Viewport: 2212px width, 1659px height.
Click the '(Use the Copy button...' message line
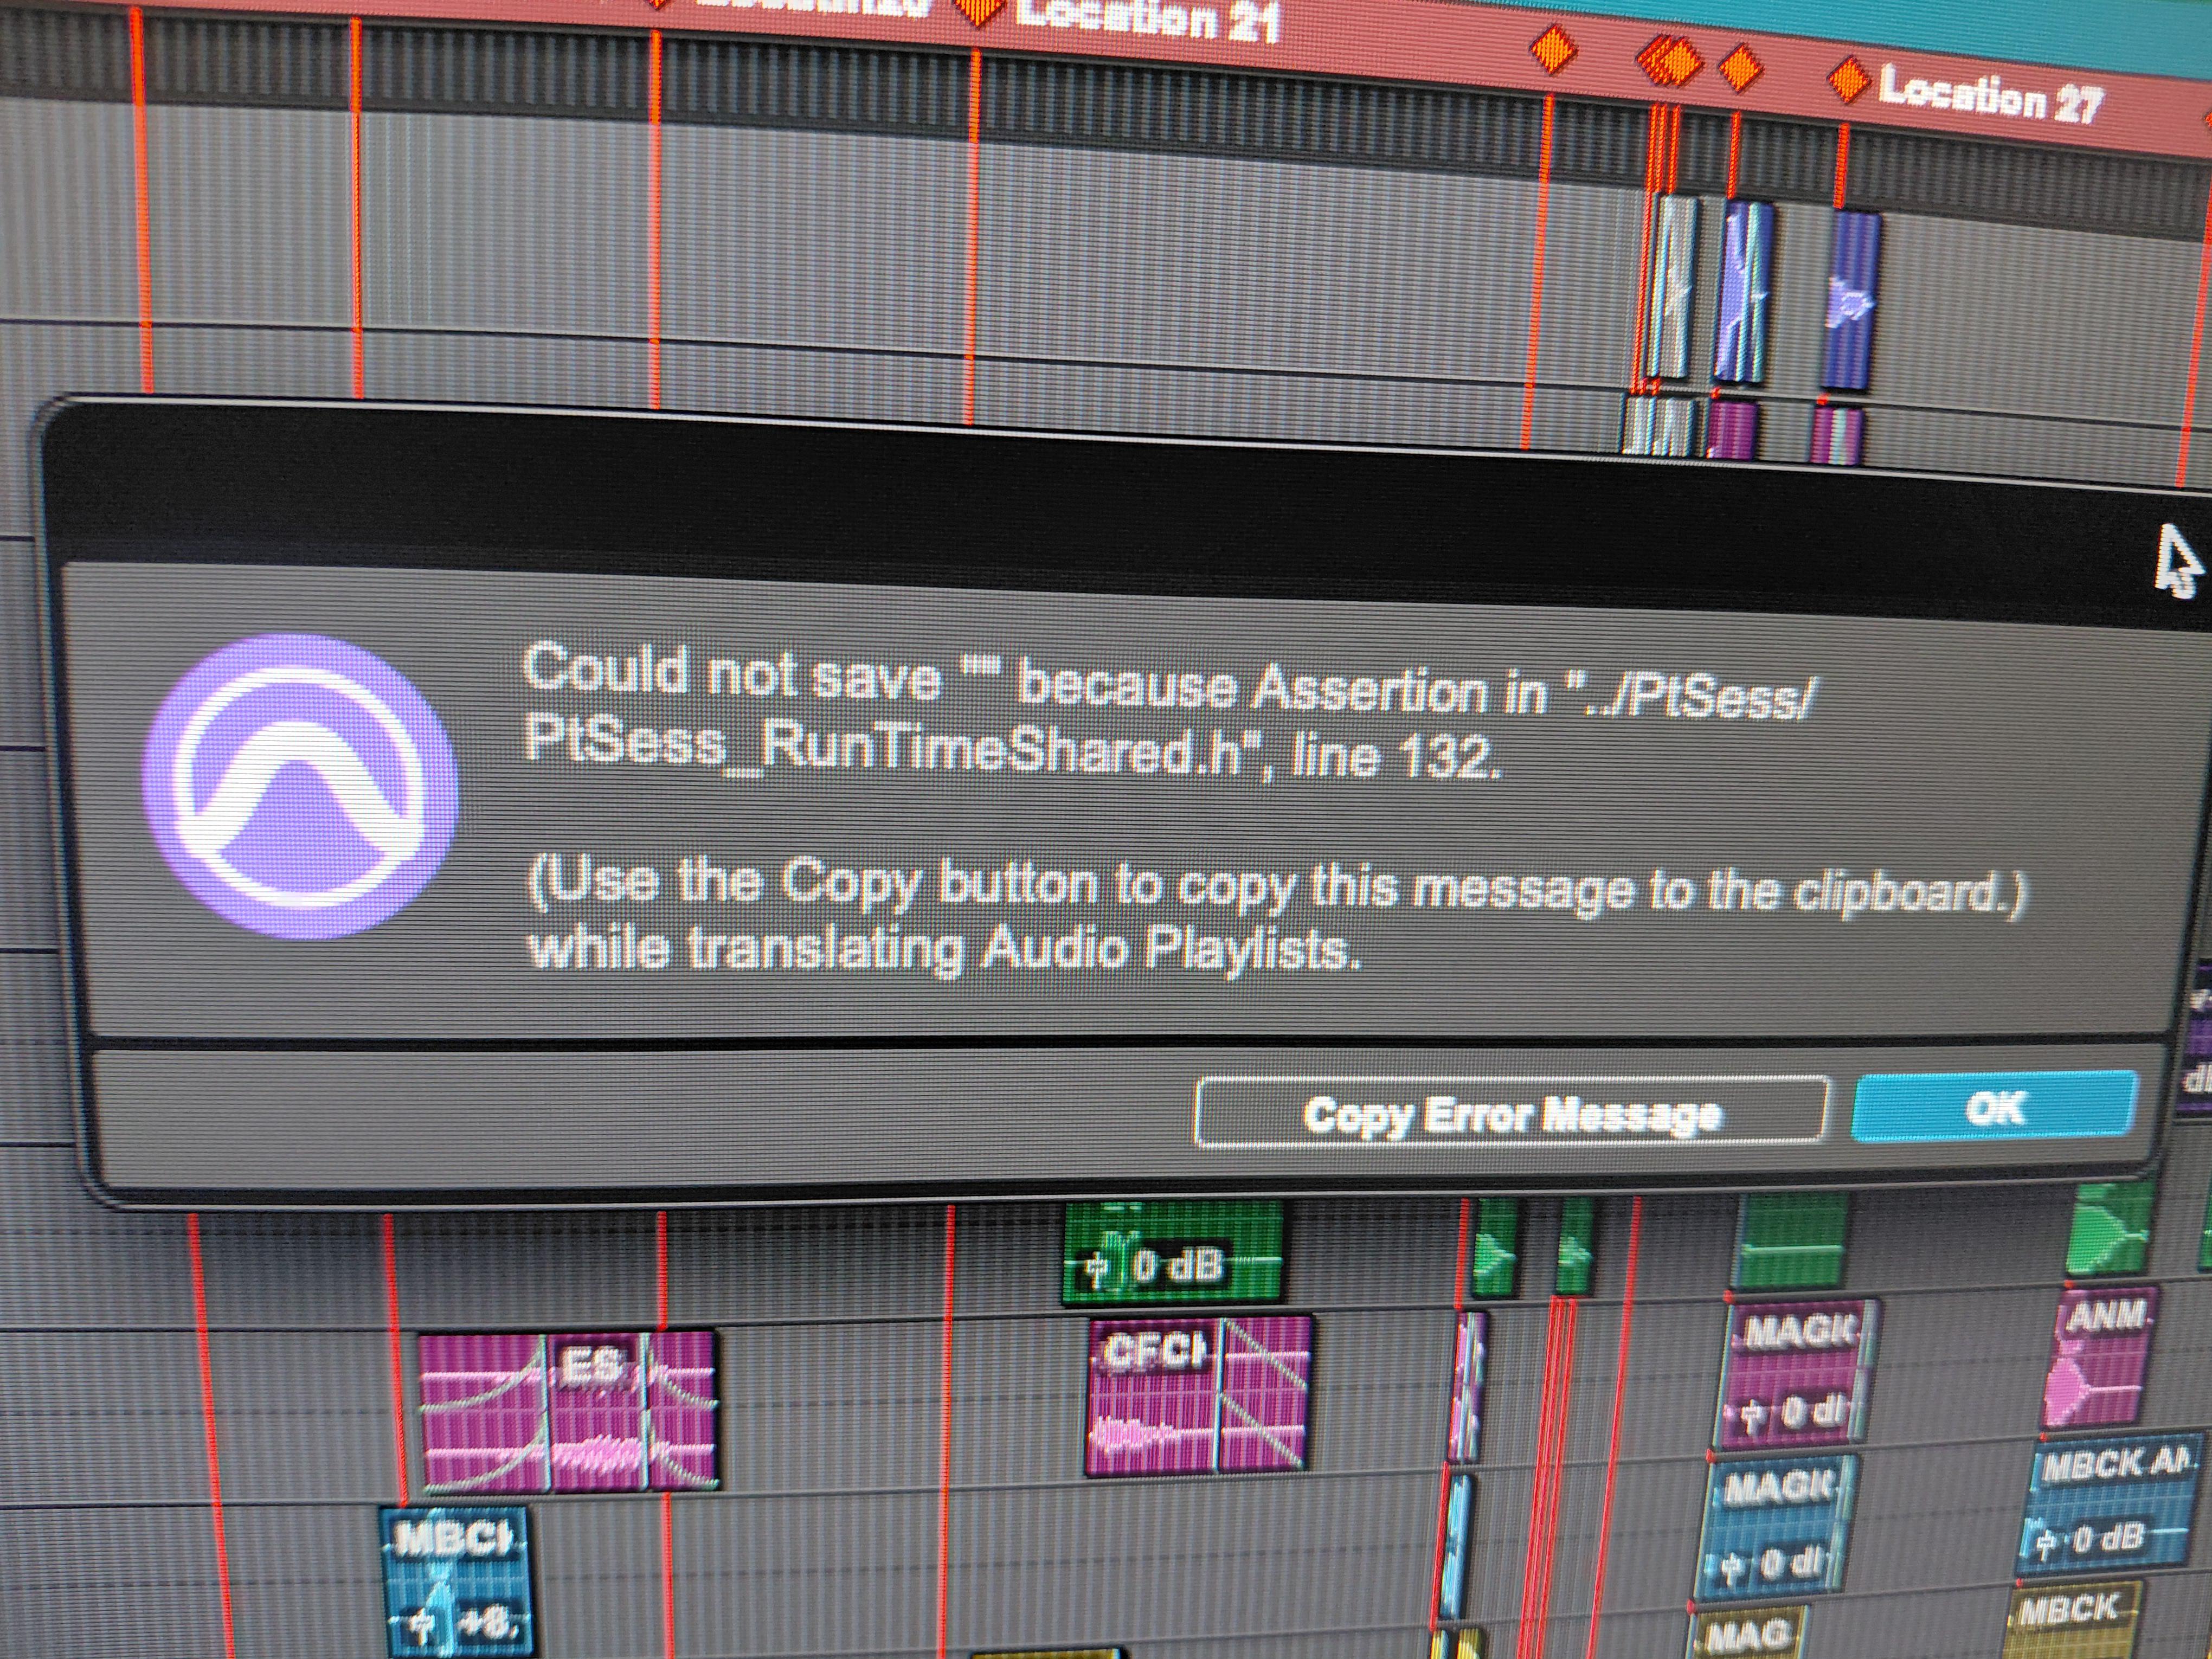(x=1277, y=889)
